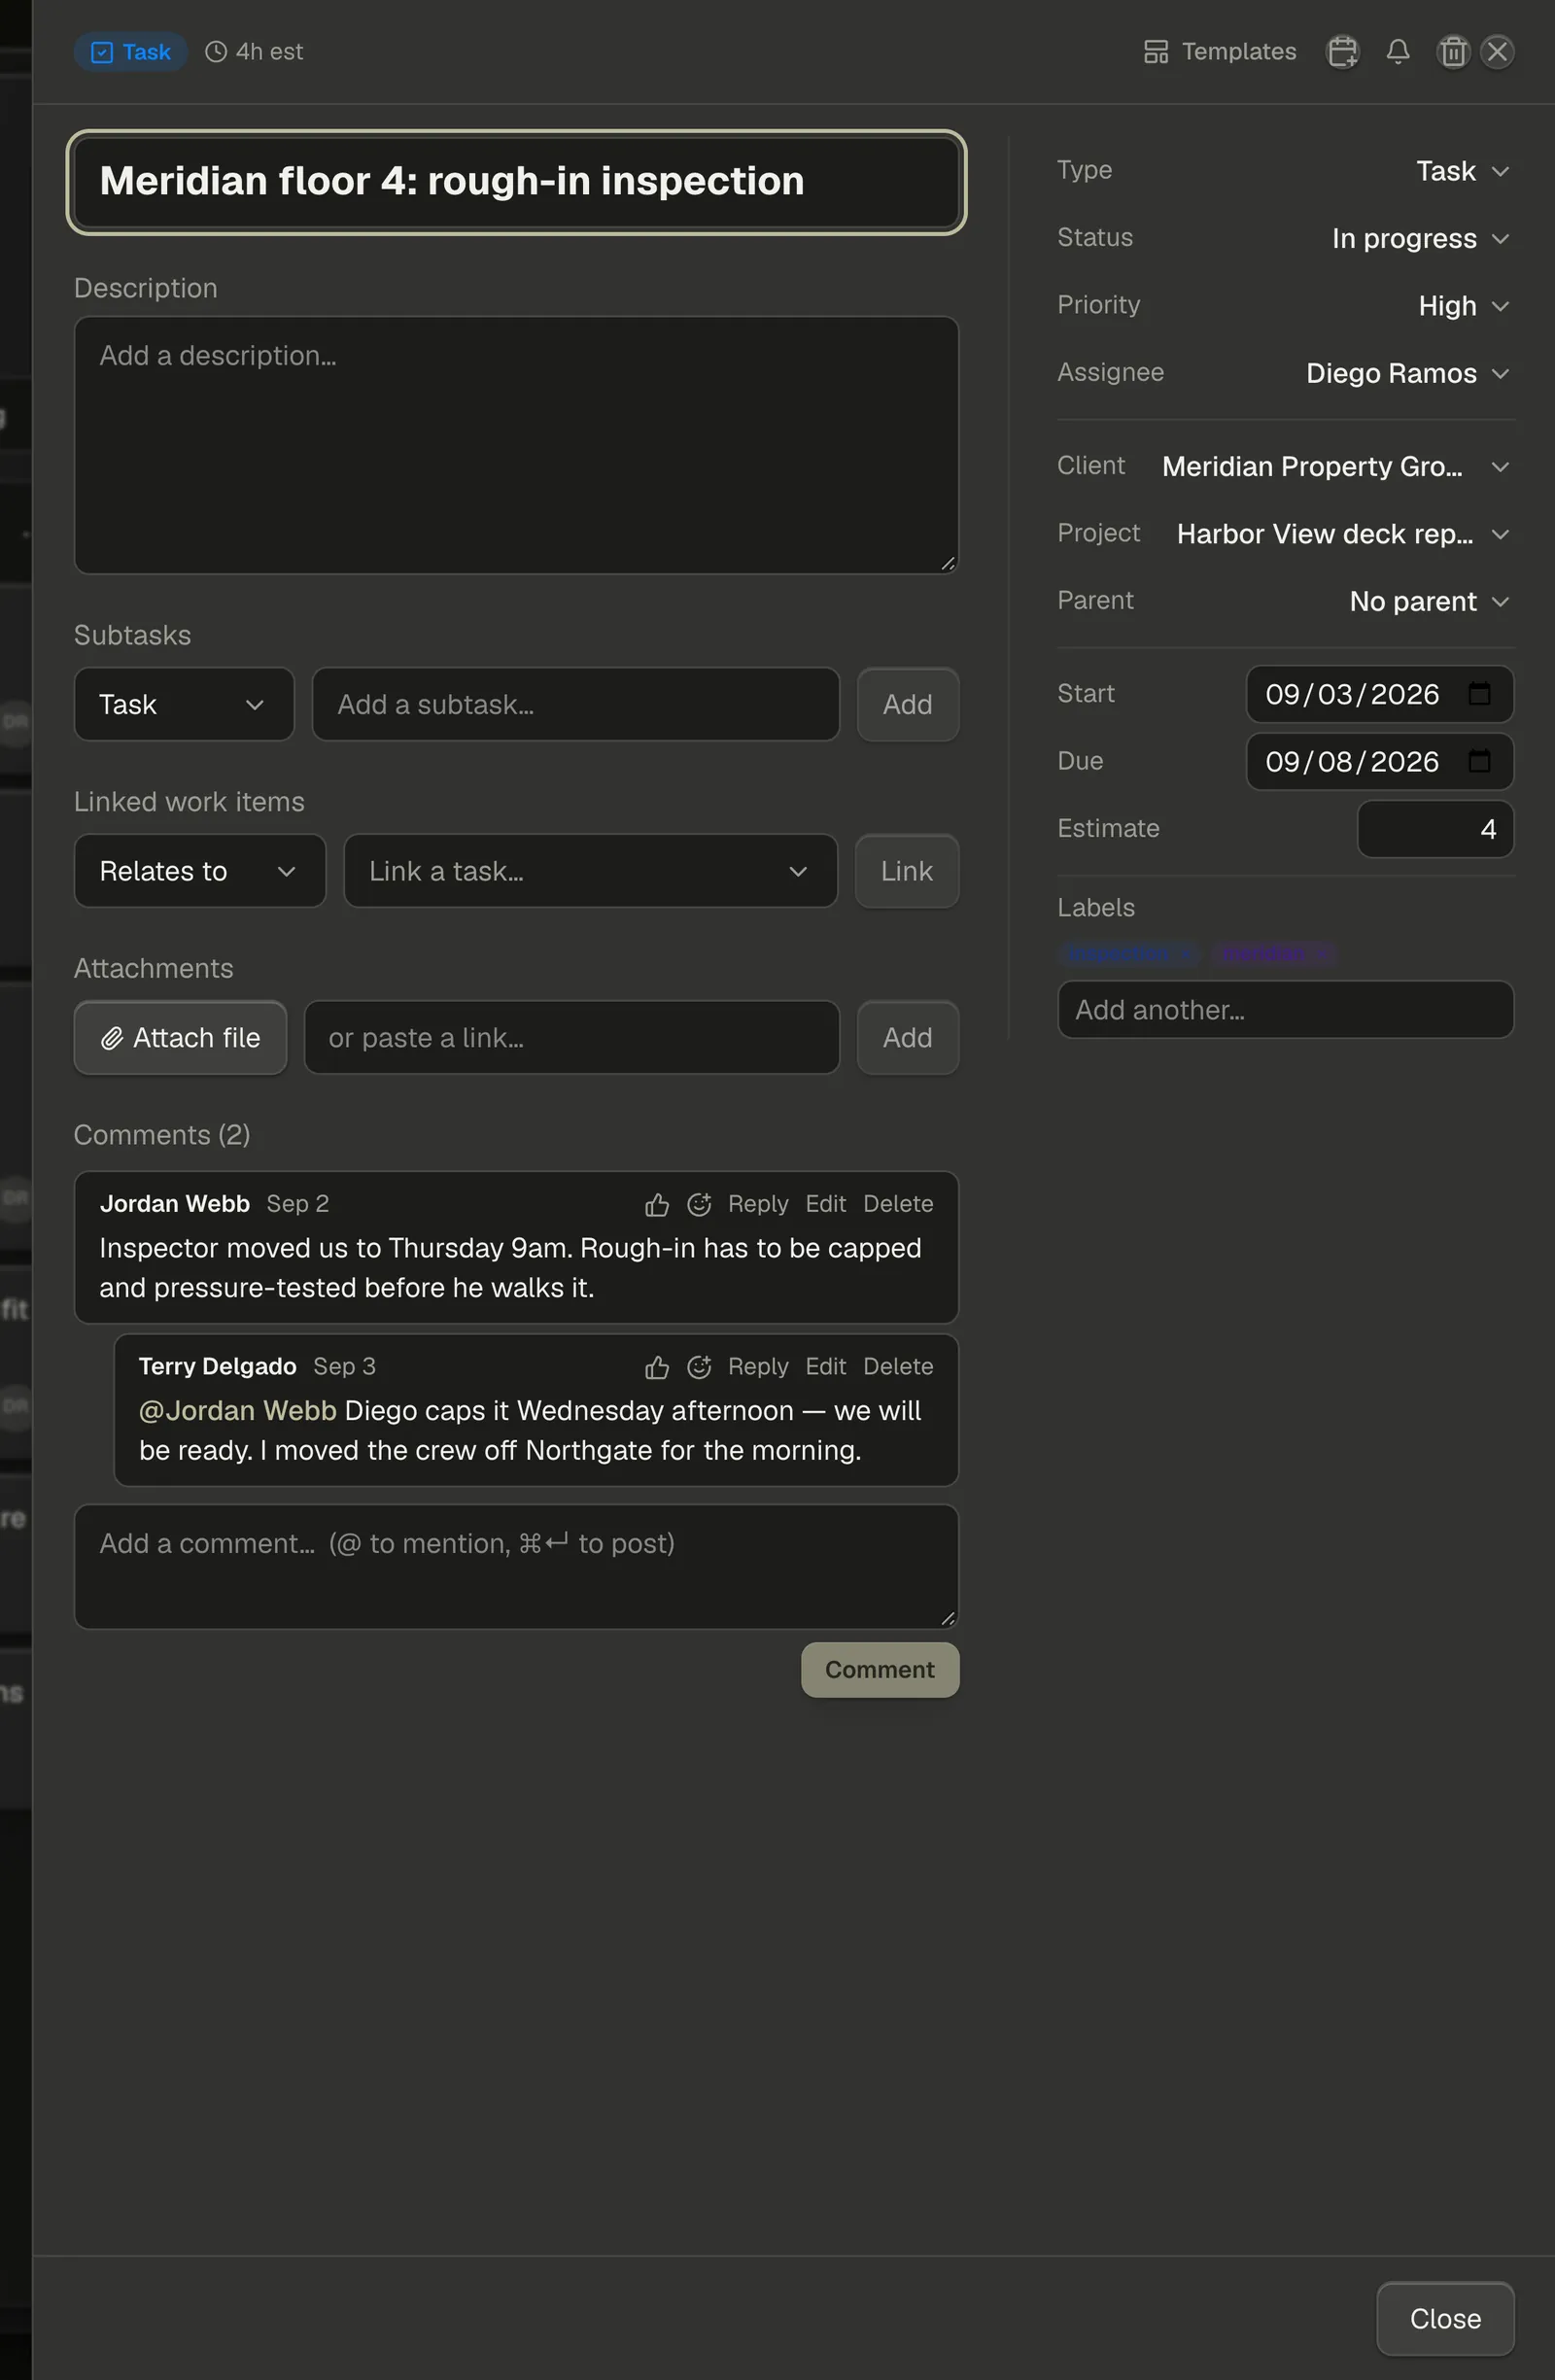Click the task title field
Viewport: 1555px width, 2380px height.
tap(516, 182)
